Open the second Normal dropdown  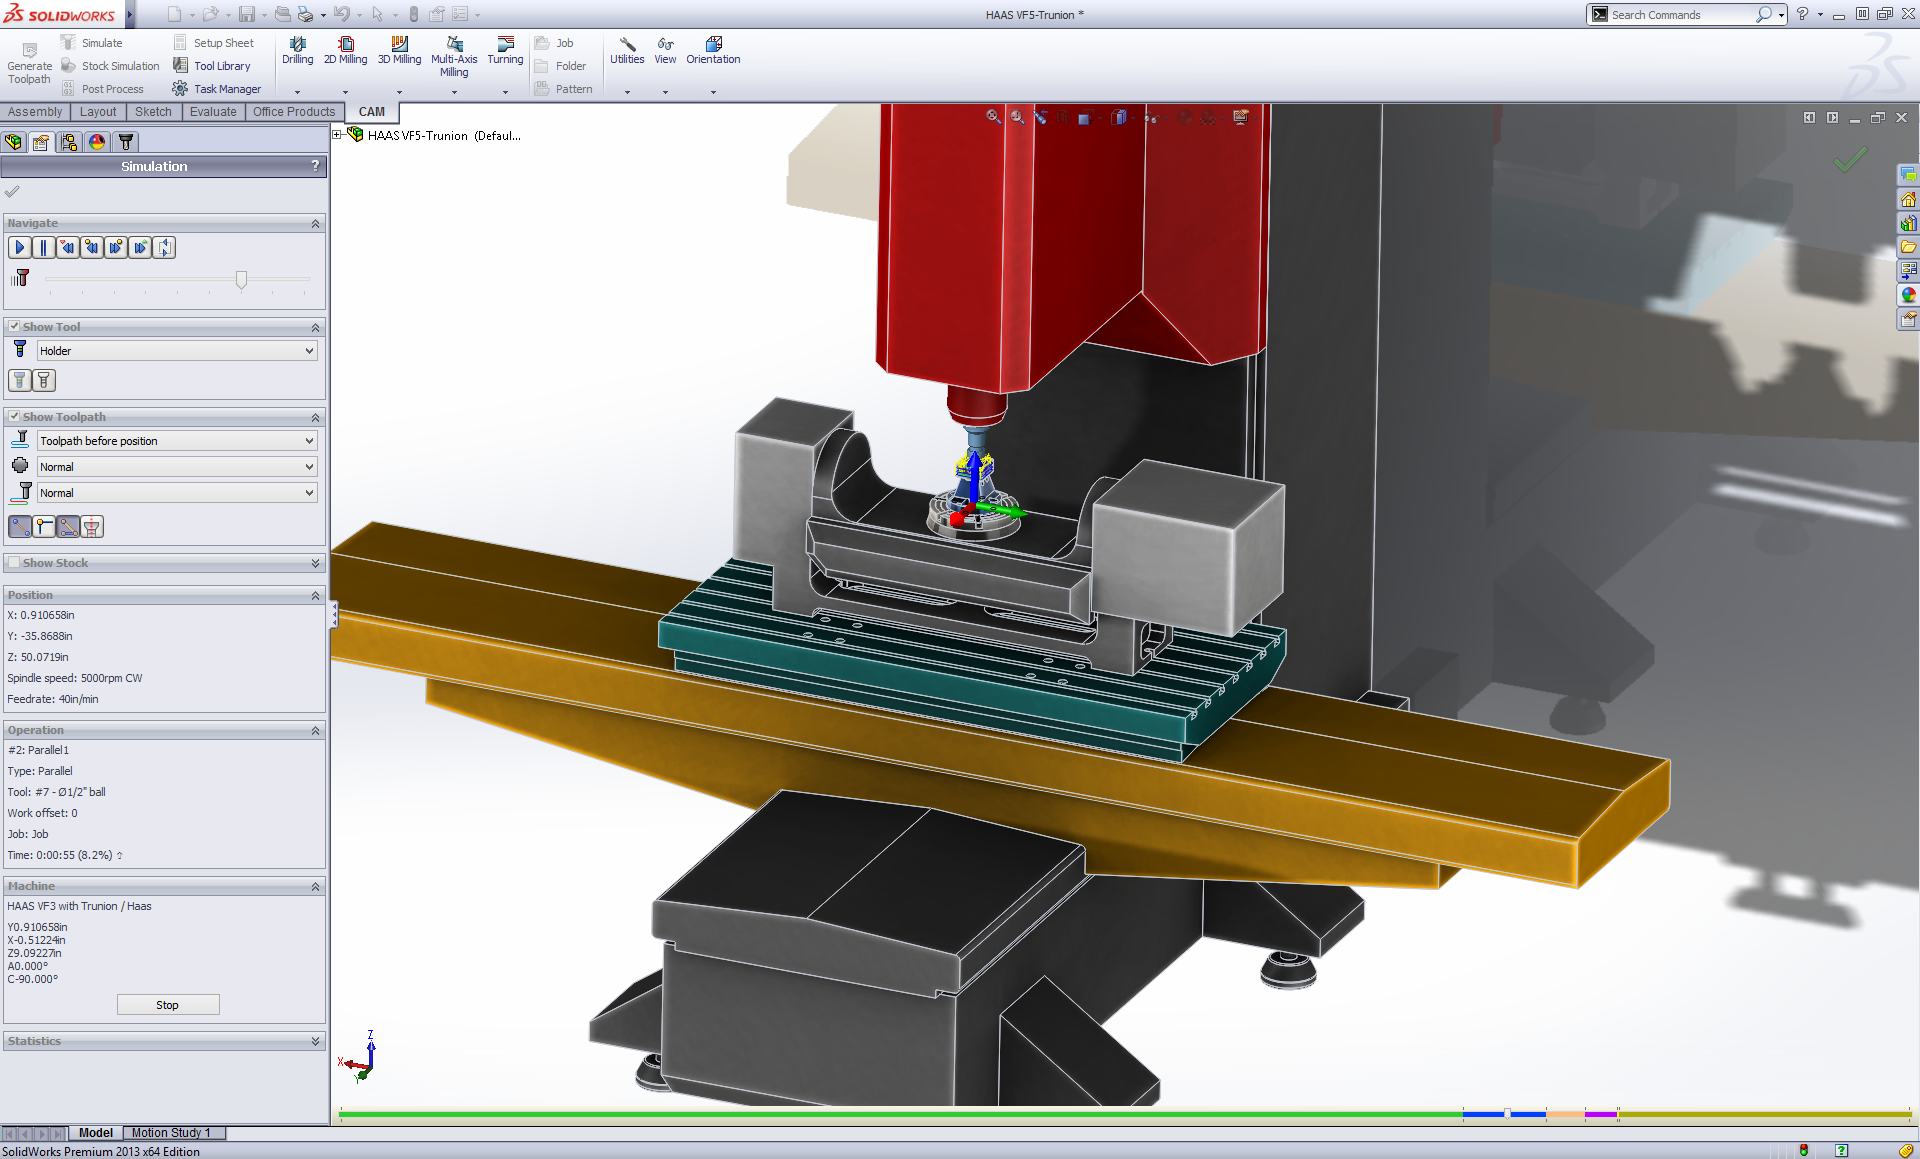click(x=177, y=493)
